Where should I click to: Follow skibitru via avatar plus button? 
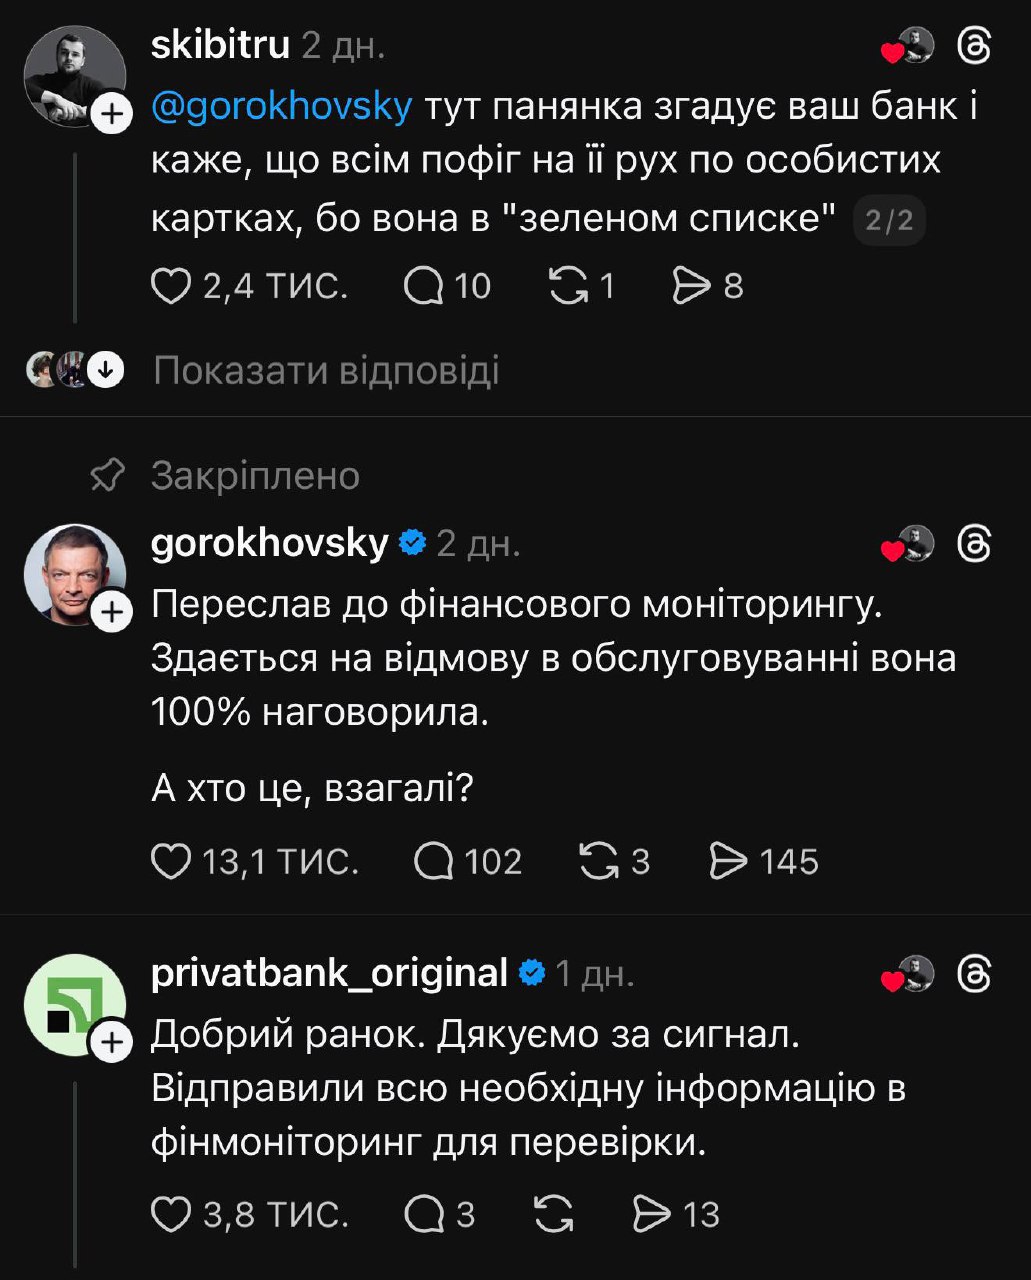(111, 114)
